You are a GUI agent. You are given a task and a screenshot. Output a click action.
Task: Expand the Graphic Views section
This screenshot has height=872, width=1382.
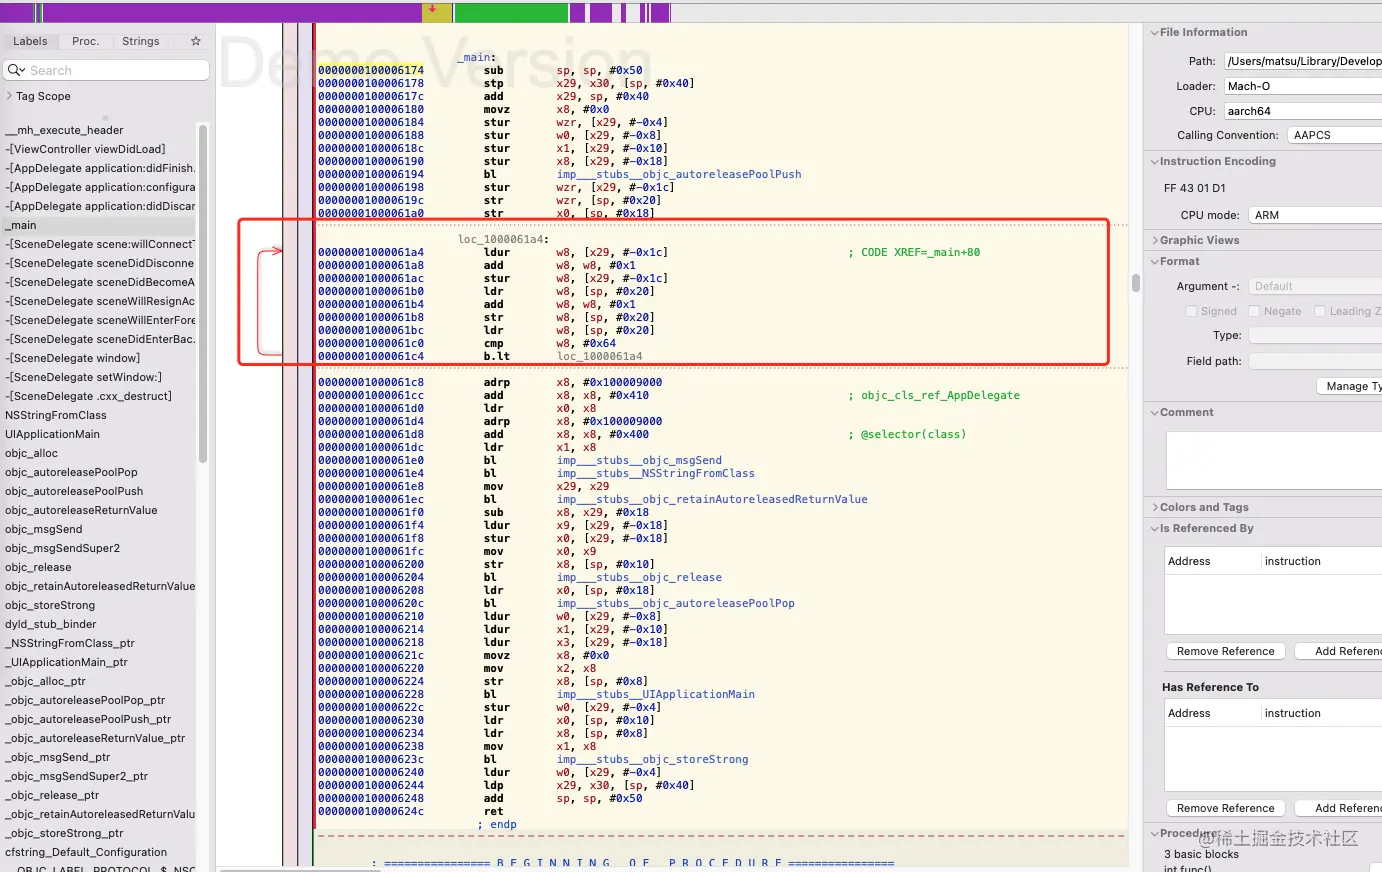point(1153,240)
